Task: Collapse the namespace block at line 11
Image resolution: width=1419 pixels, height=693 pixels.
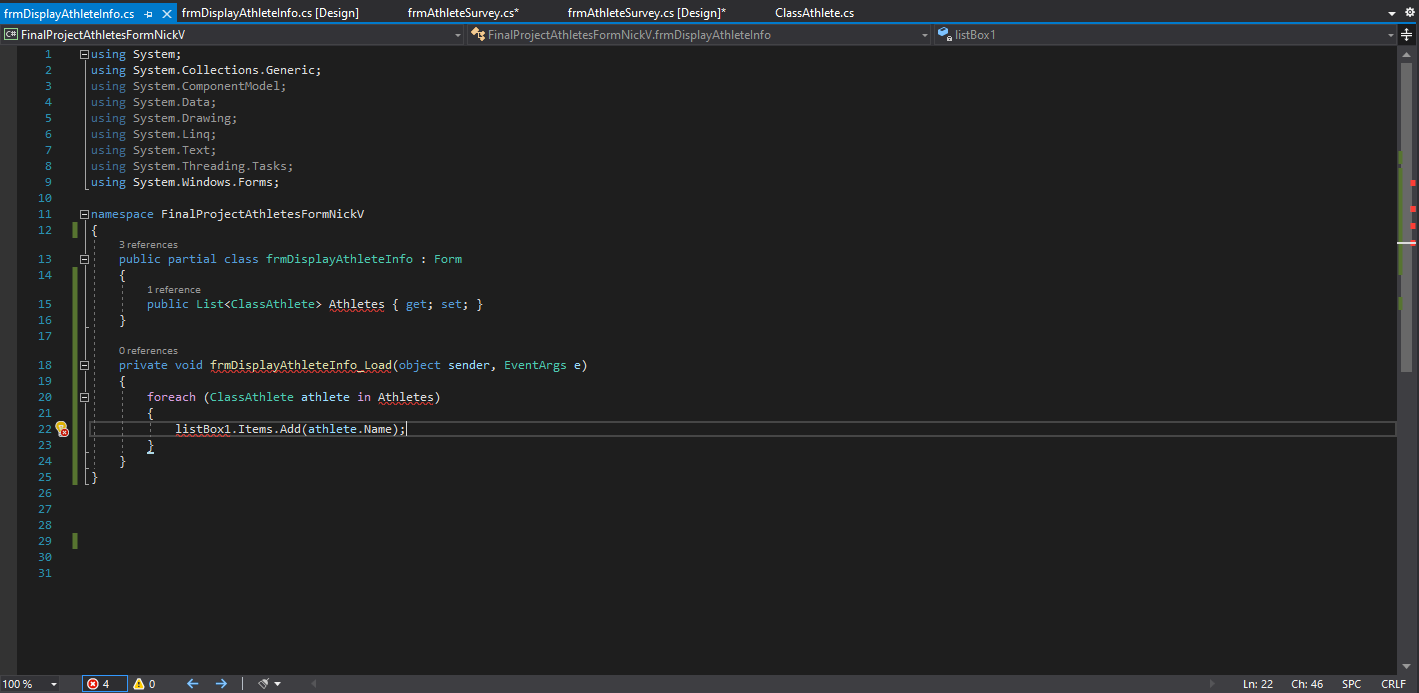Action: tap(84, 214)
